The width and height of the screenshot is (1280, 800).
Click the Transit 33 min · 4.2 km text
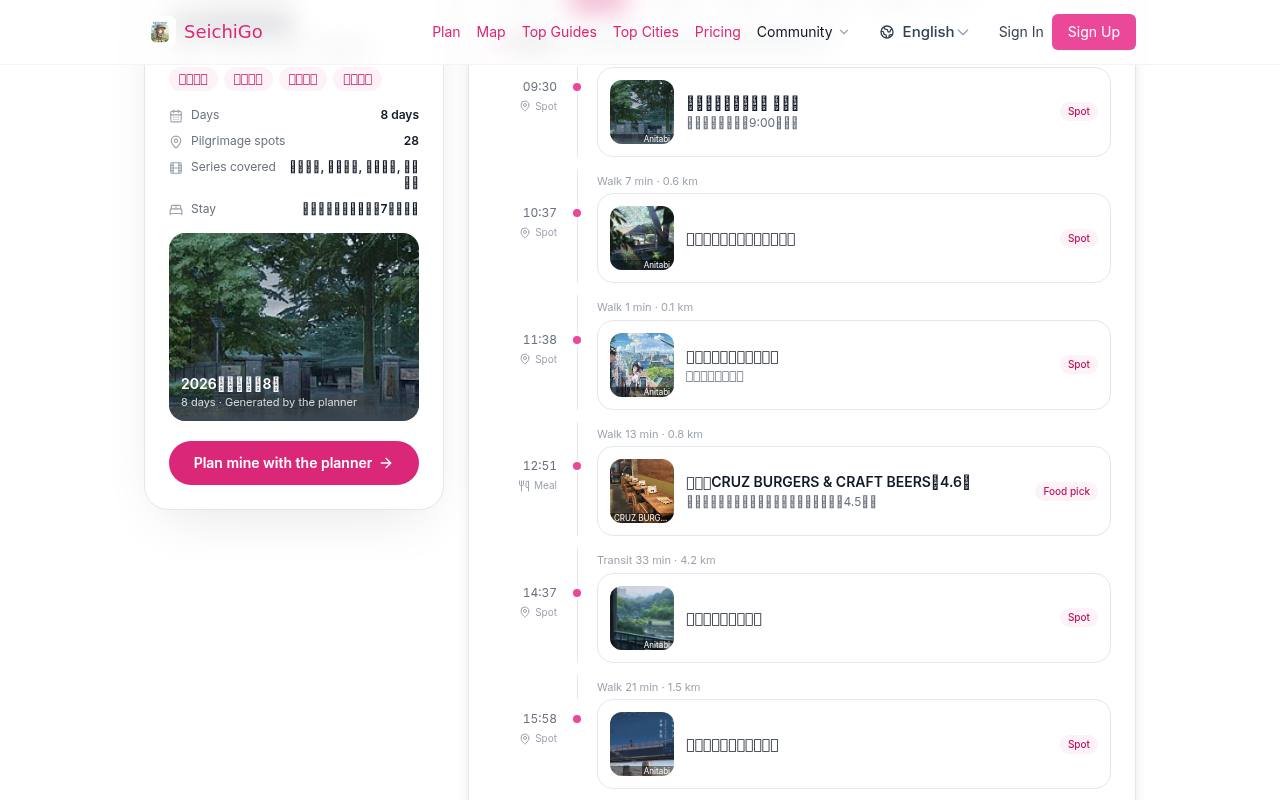(656, 560)
